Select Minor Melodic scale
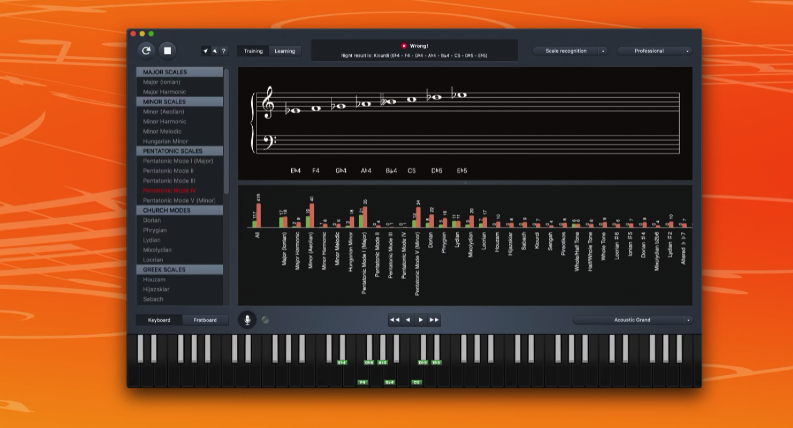The height and width of the screenshot is (428, 793). point(180,131)
